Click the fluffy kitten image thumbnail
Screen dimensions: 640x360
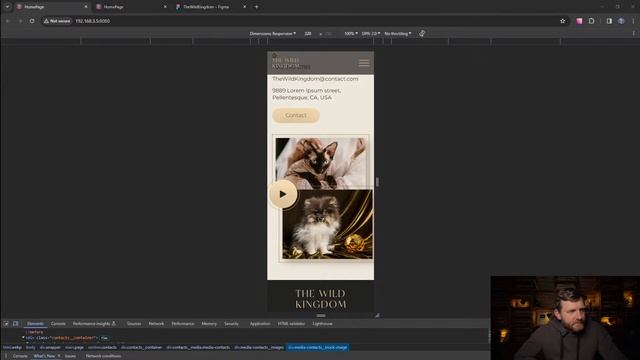pyautogui.click(x=328, y=224)
